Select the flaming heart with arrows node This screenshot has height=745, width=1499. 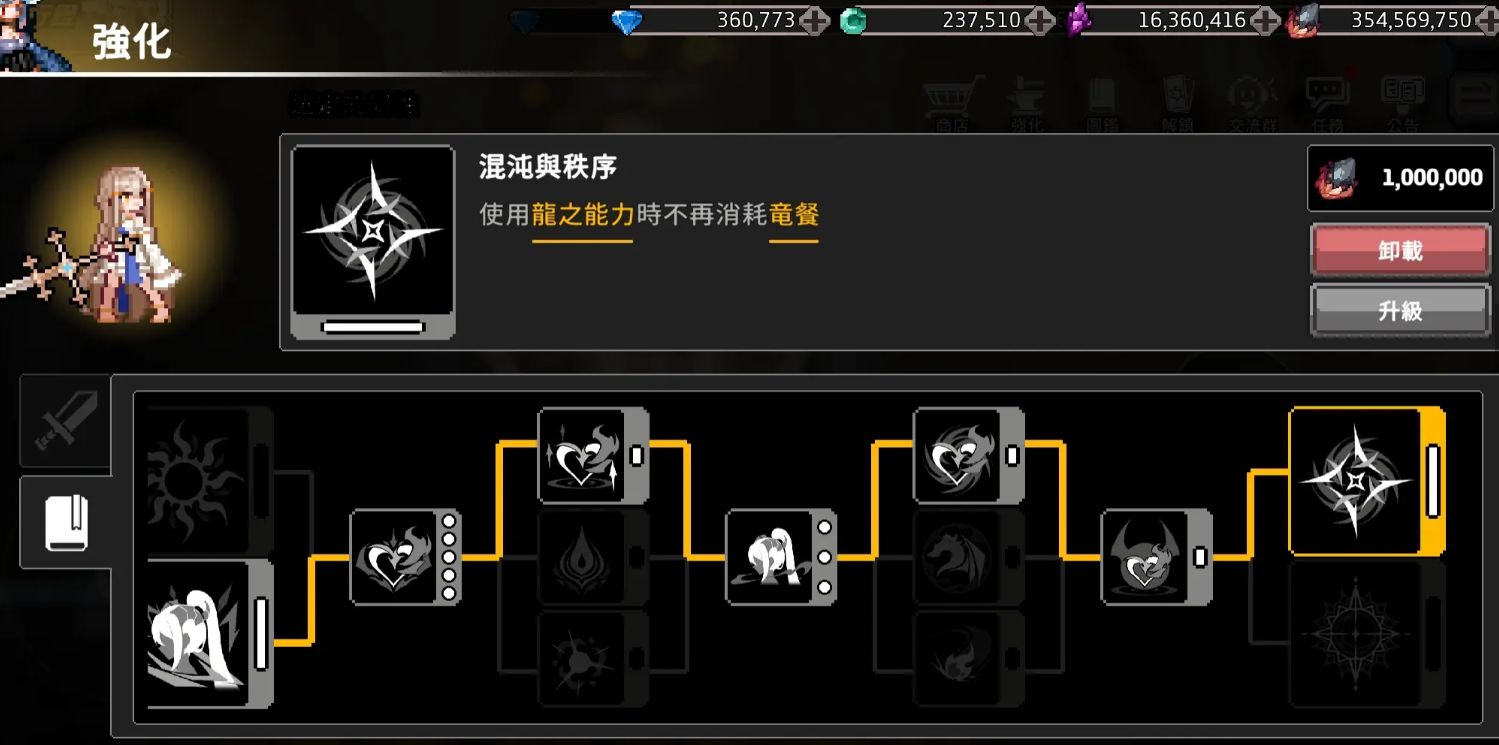[593, 455]
